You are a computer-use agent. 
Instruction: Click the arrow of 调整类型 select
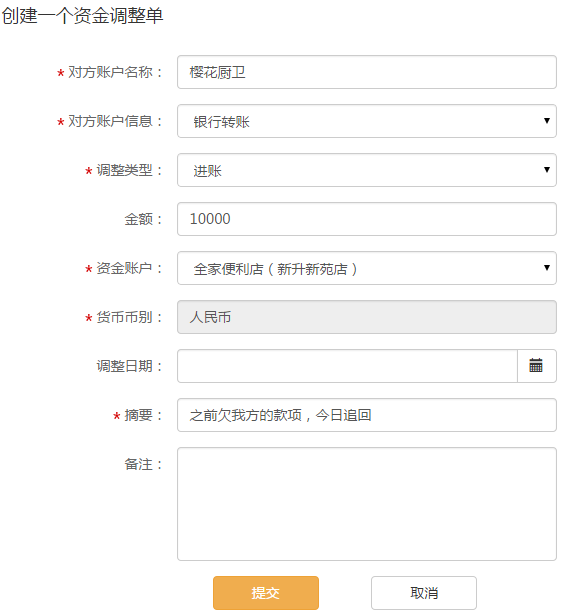click(547, 170)
